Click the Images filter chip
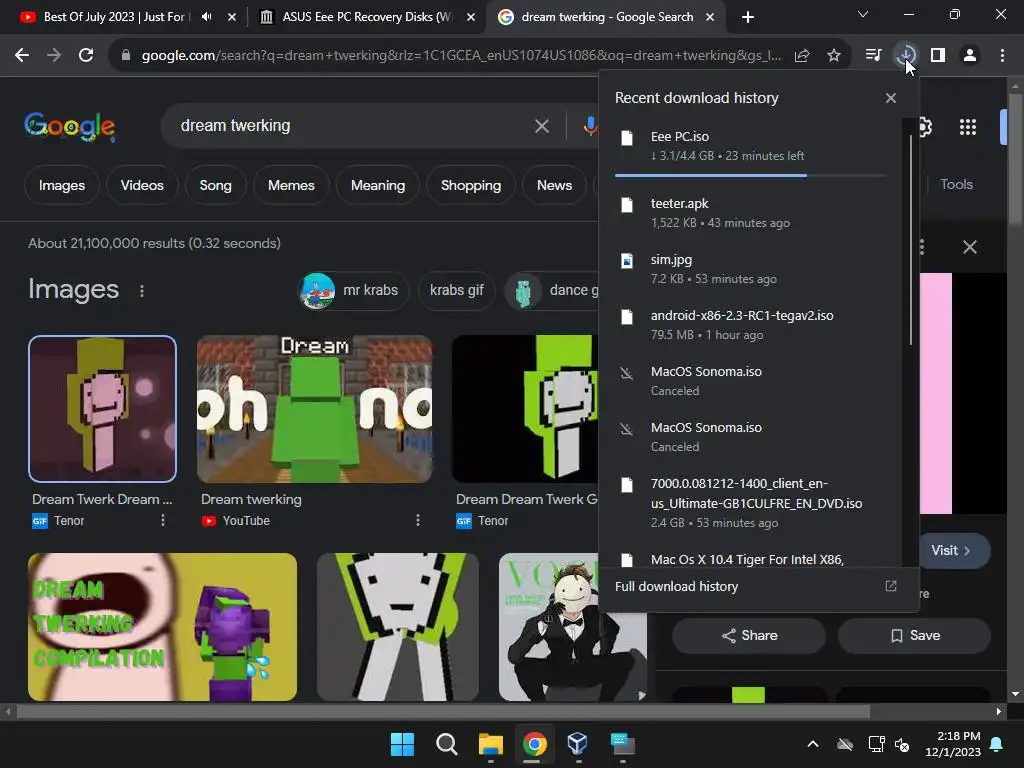The height and width of the screenshot is (768, 1024). tap(62, 185)
